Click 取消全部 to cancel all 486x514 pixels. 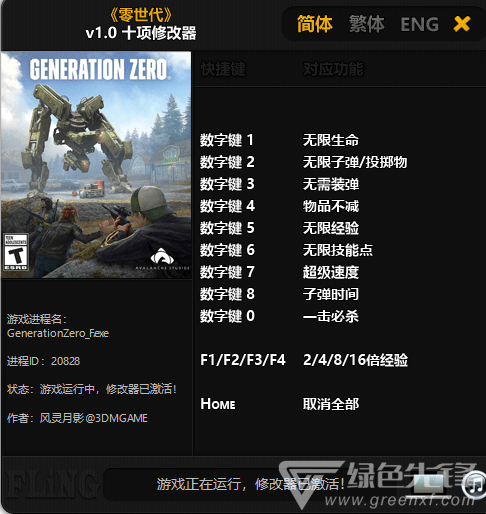tap(331, 404)
